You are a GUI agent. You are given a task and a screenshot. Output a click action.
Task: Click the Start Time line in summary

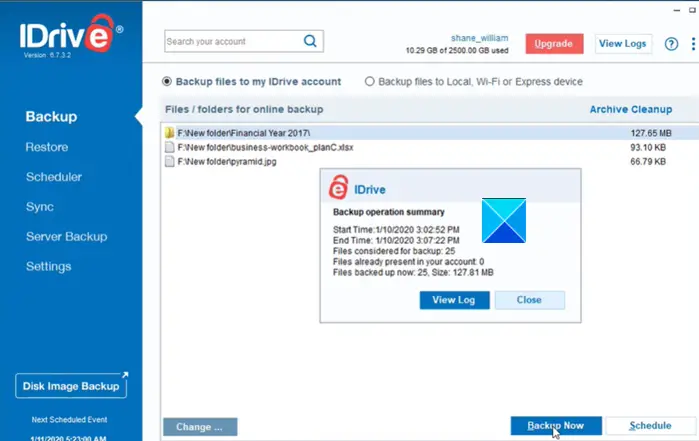click(396, 230)
